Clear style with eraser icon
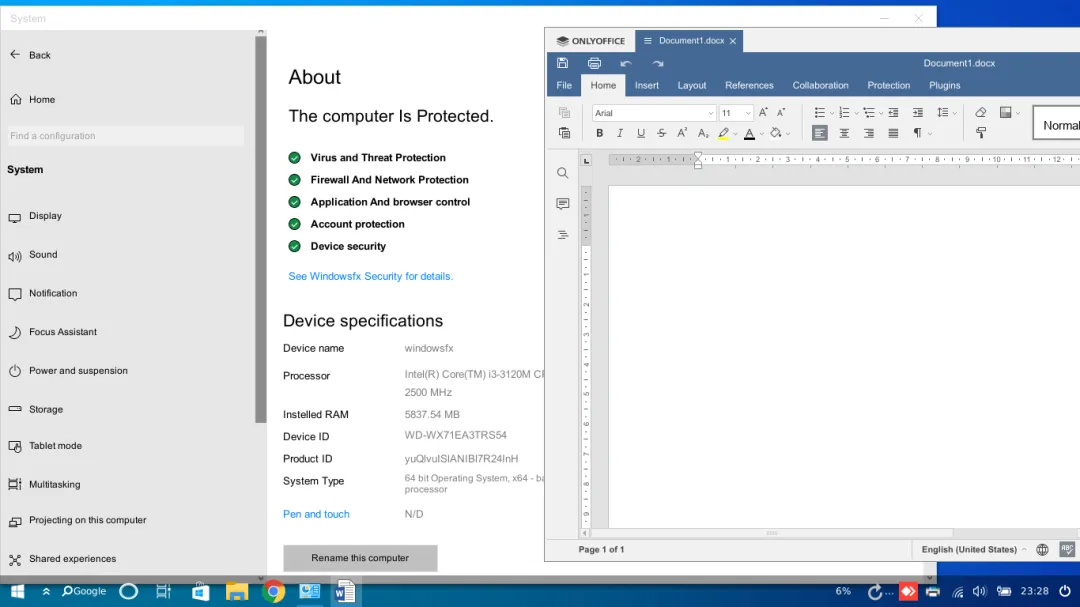The height and width of the screenshot is (607, 1080). pos(981,112)
